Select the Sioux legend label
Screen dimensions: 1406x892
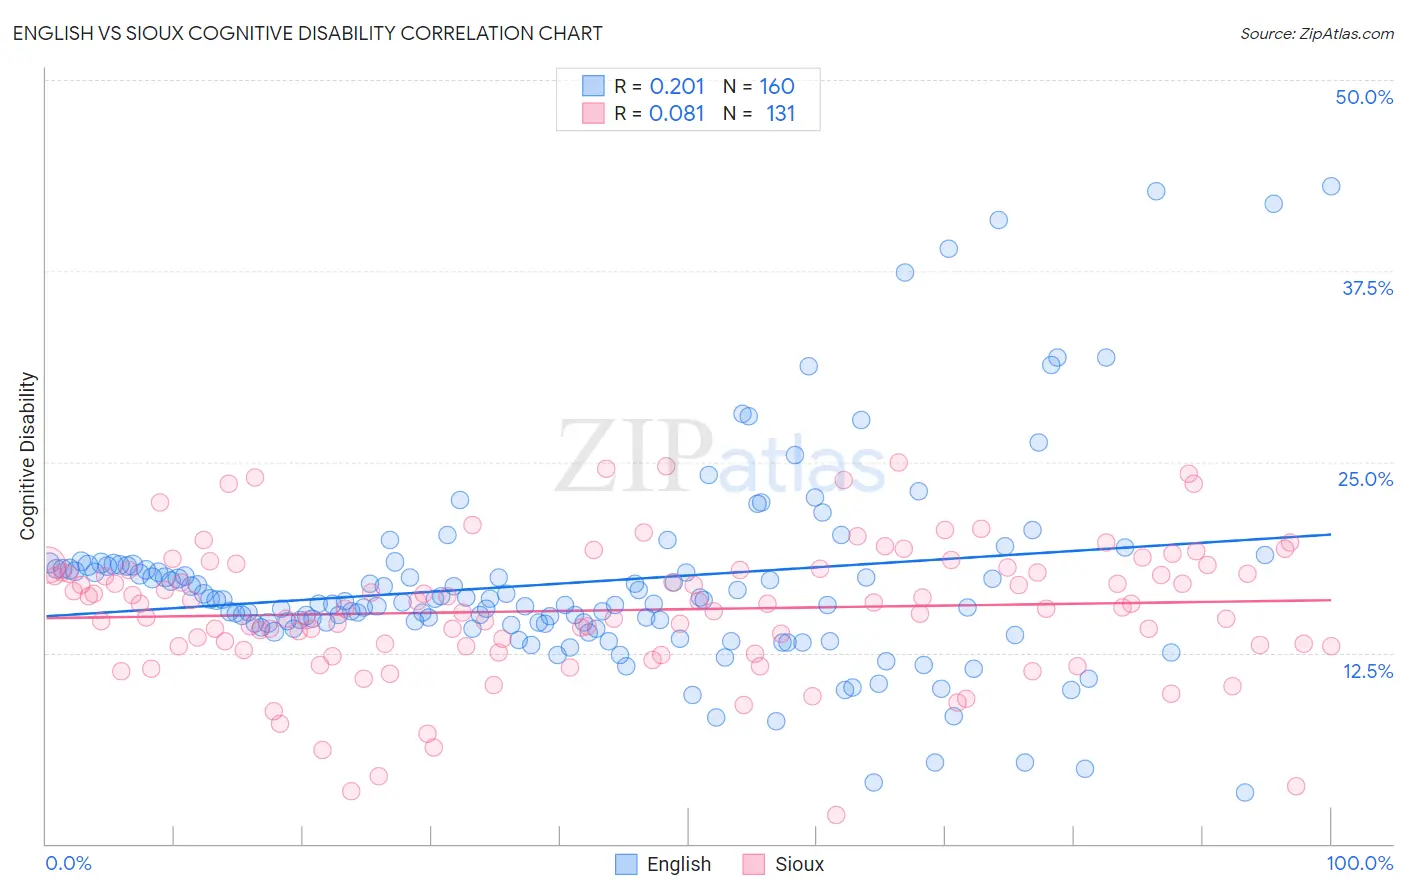click(799, 865)
